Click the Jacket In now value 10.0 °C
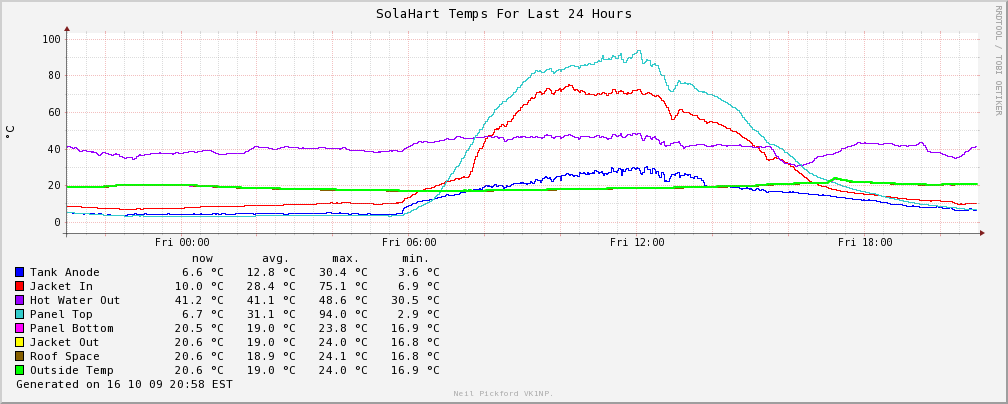This screenshot has height=404, width=1008. coord(199,286)
